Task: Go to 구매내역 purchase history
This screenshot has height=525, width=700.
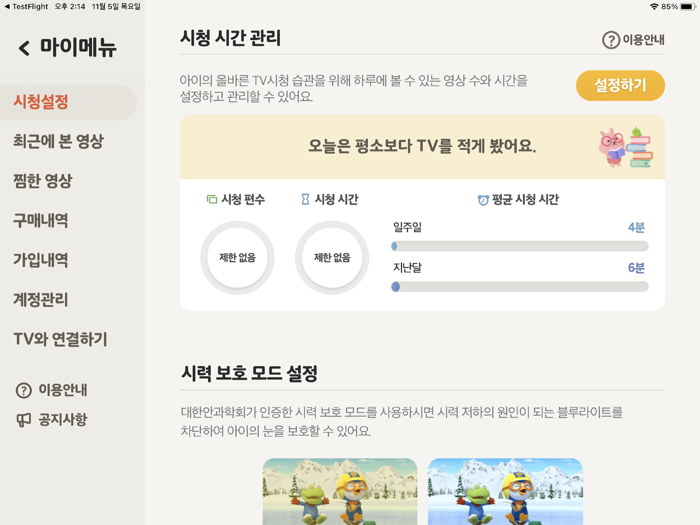Action: [40, 221]
